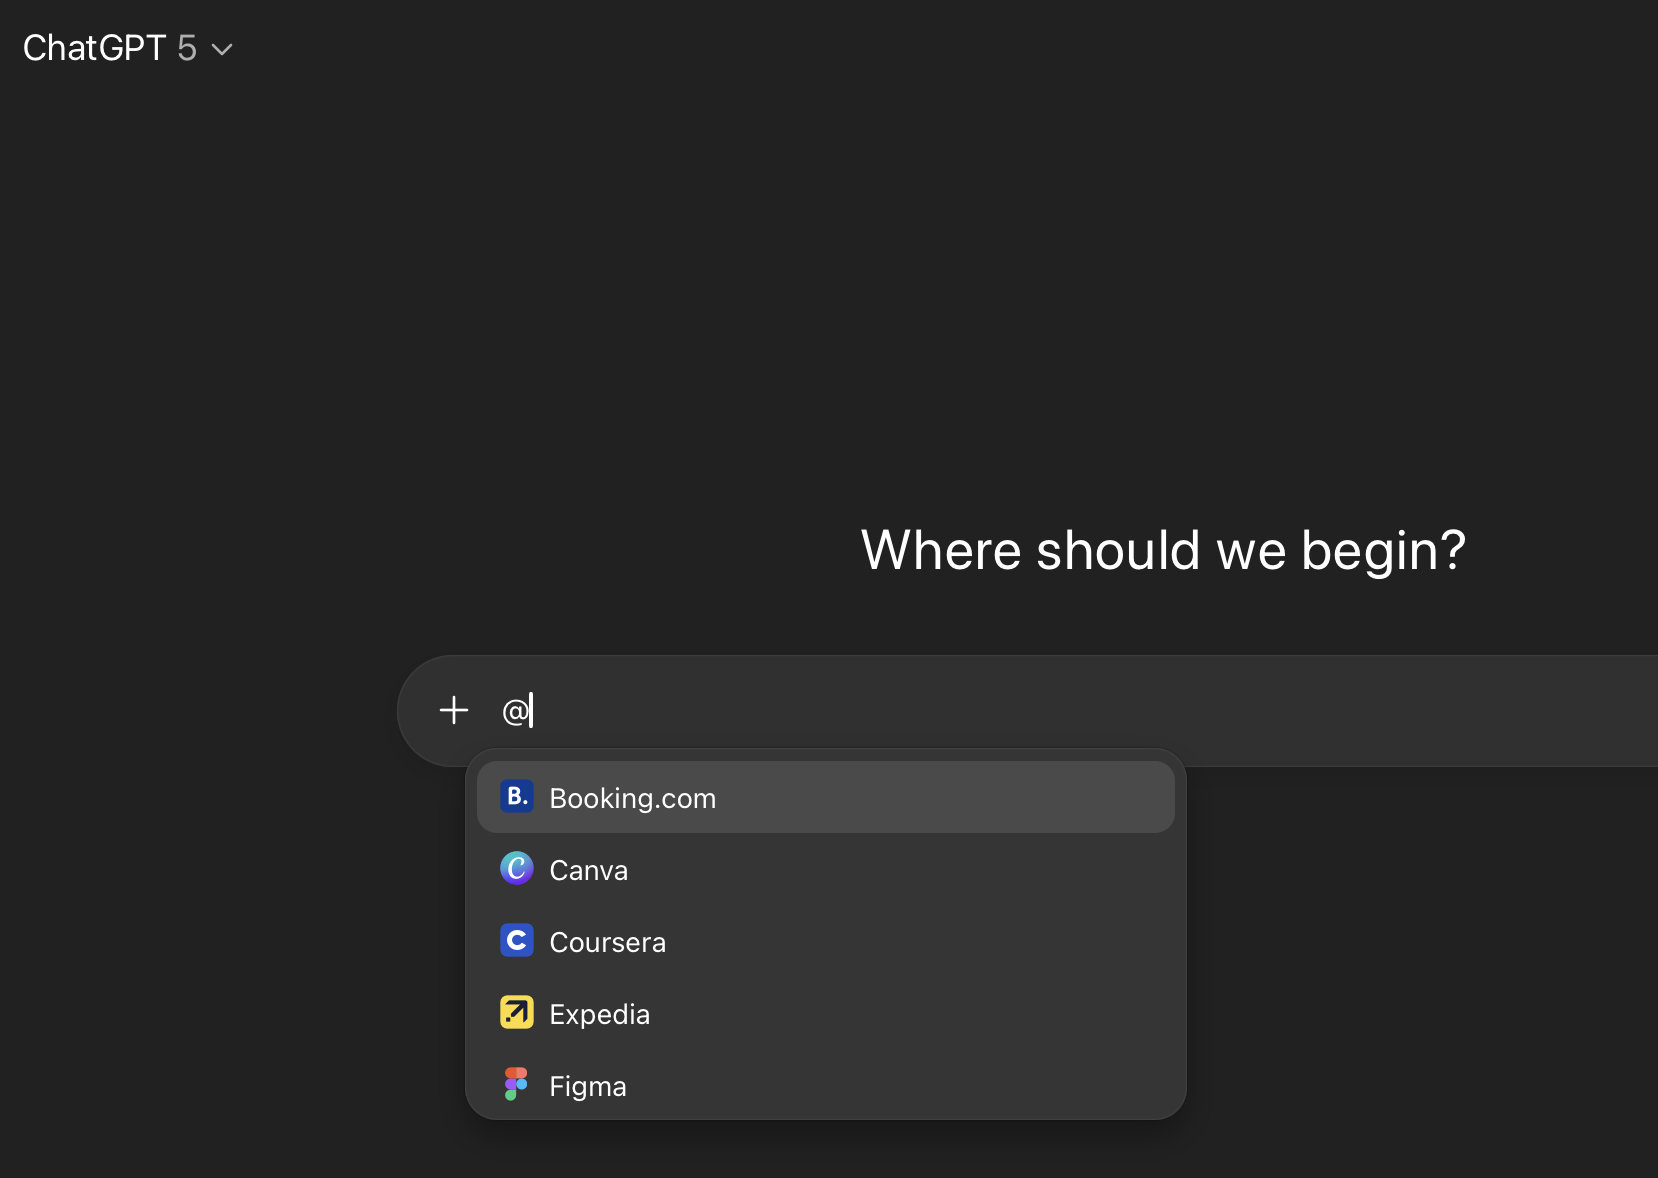Open the ChatGPT 5 model dropdown
The width and height of the screenshot is (1658, 1178).
[x=127, y=48]
